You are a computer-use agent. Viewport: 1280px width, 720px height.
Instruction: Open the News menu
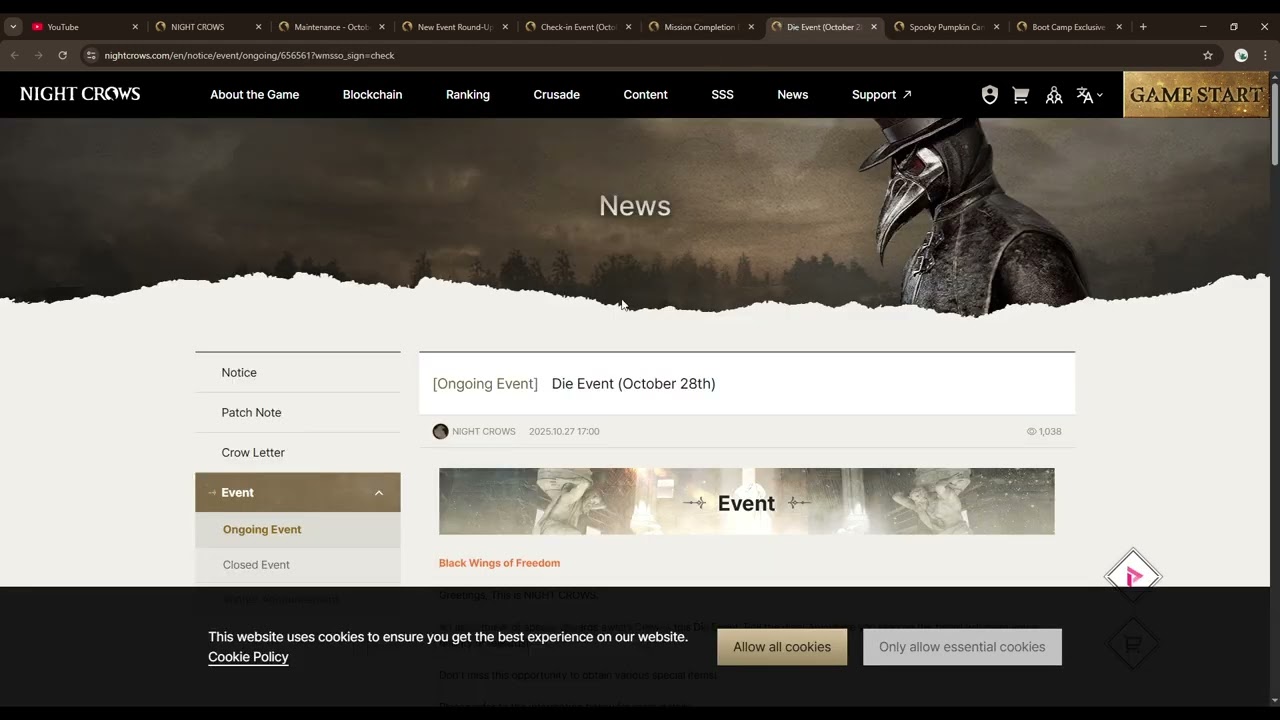(792, 94)
